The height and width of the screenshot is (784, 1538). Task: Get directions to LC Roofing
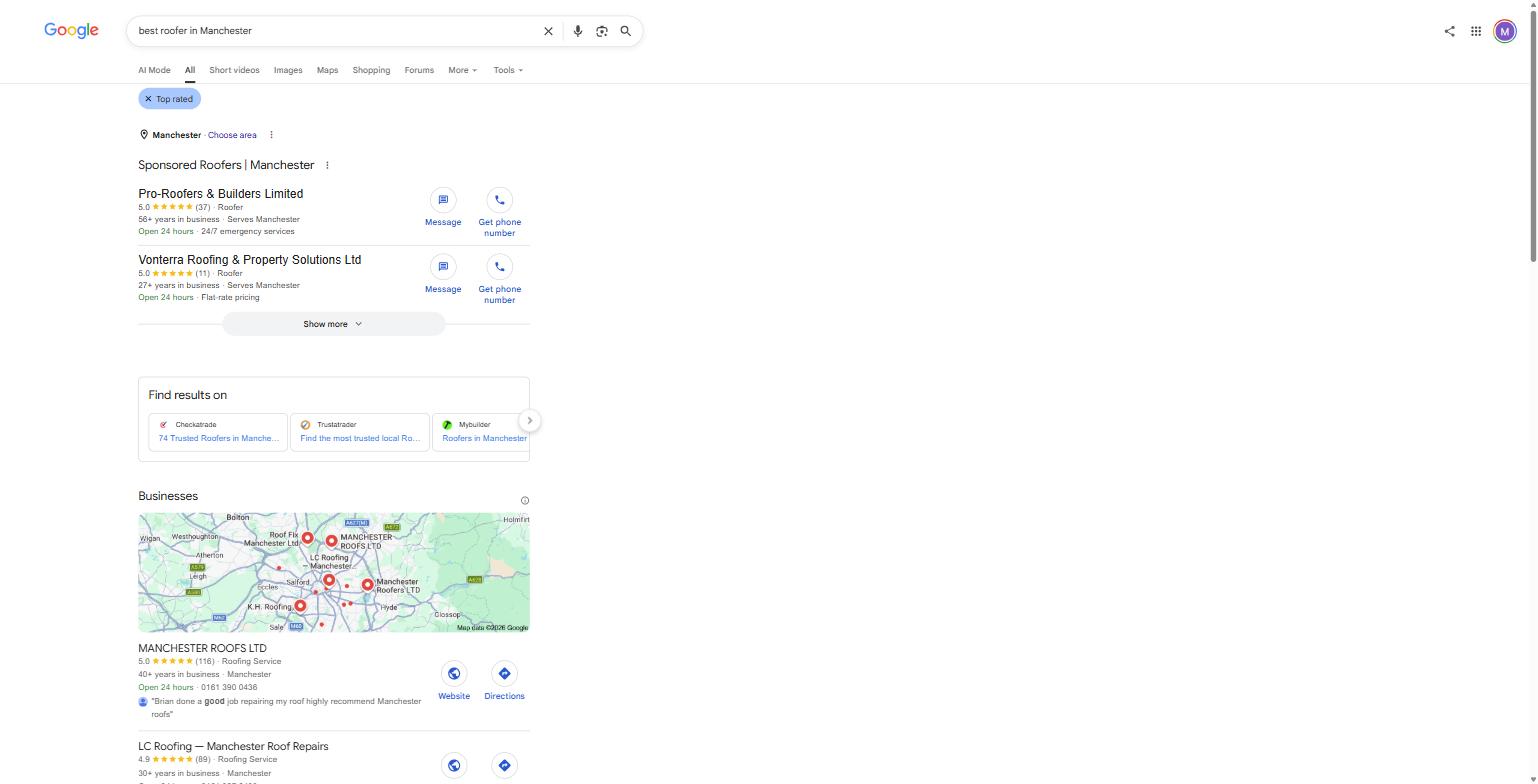(504, 765)
